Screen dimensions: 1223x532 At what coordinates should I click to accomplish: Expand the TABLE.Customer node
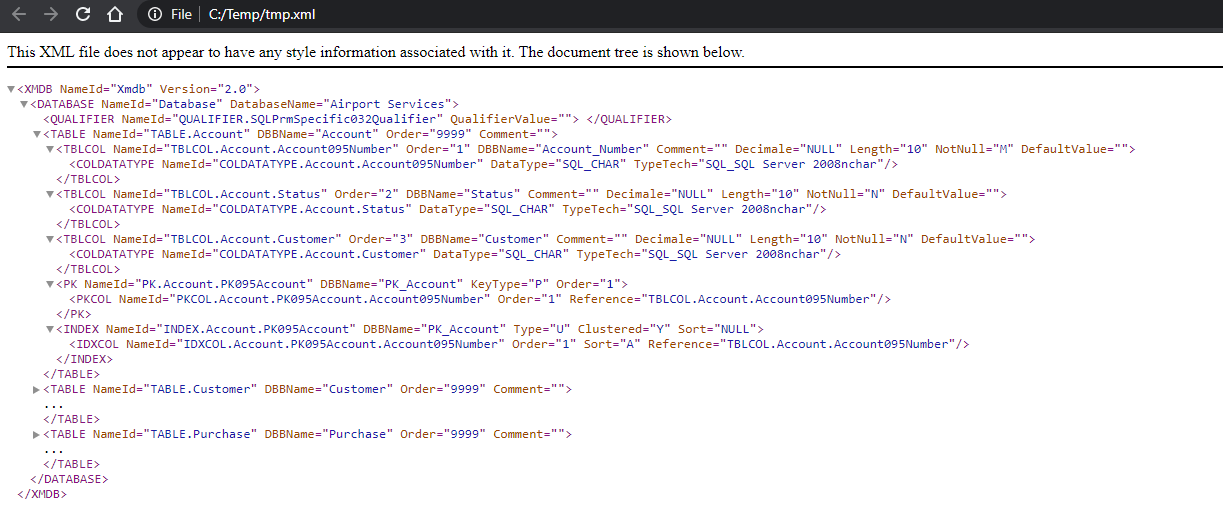(x=38, y=389)
